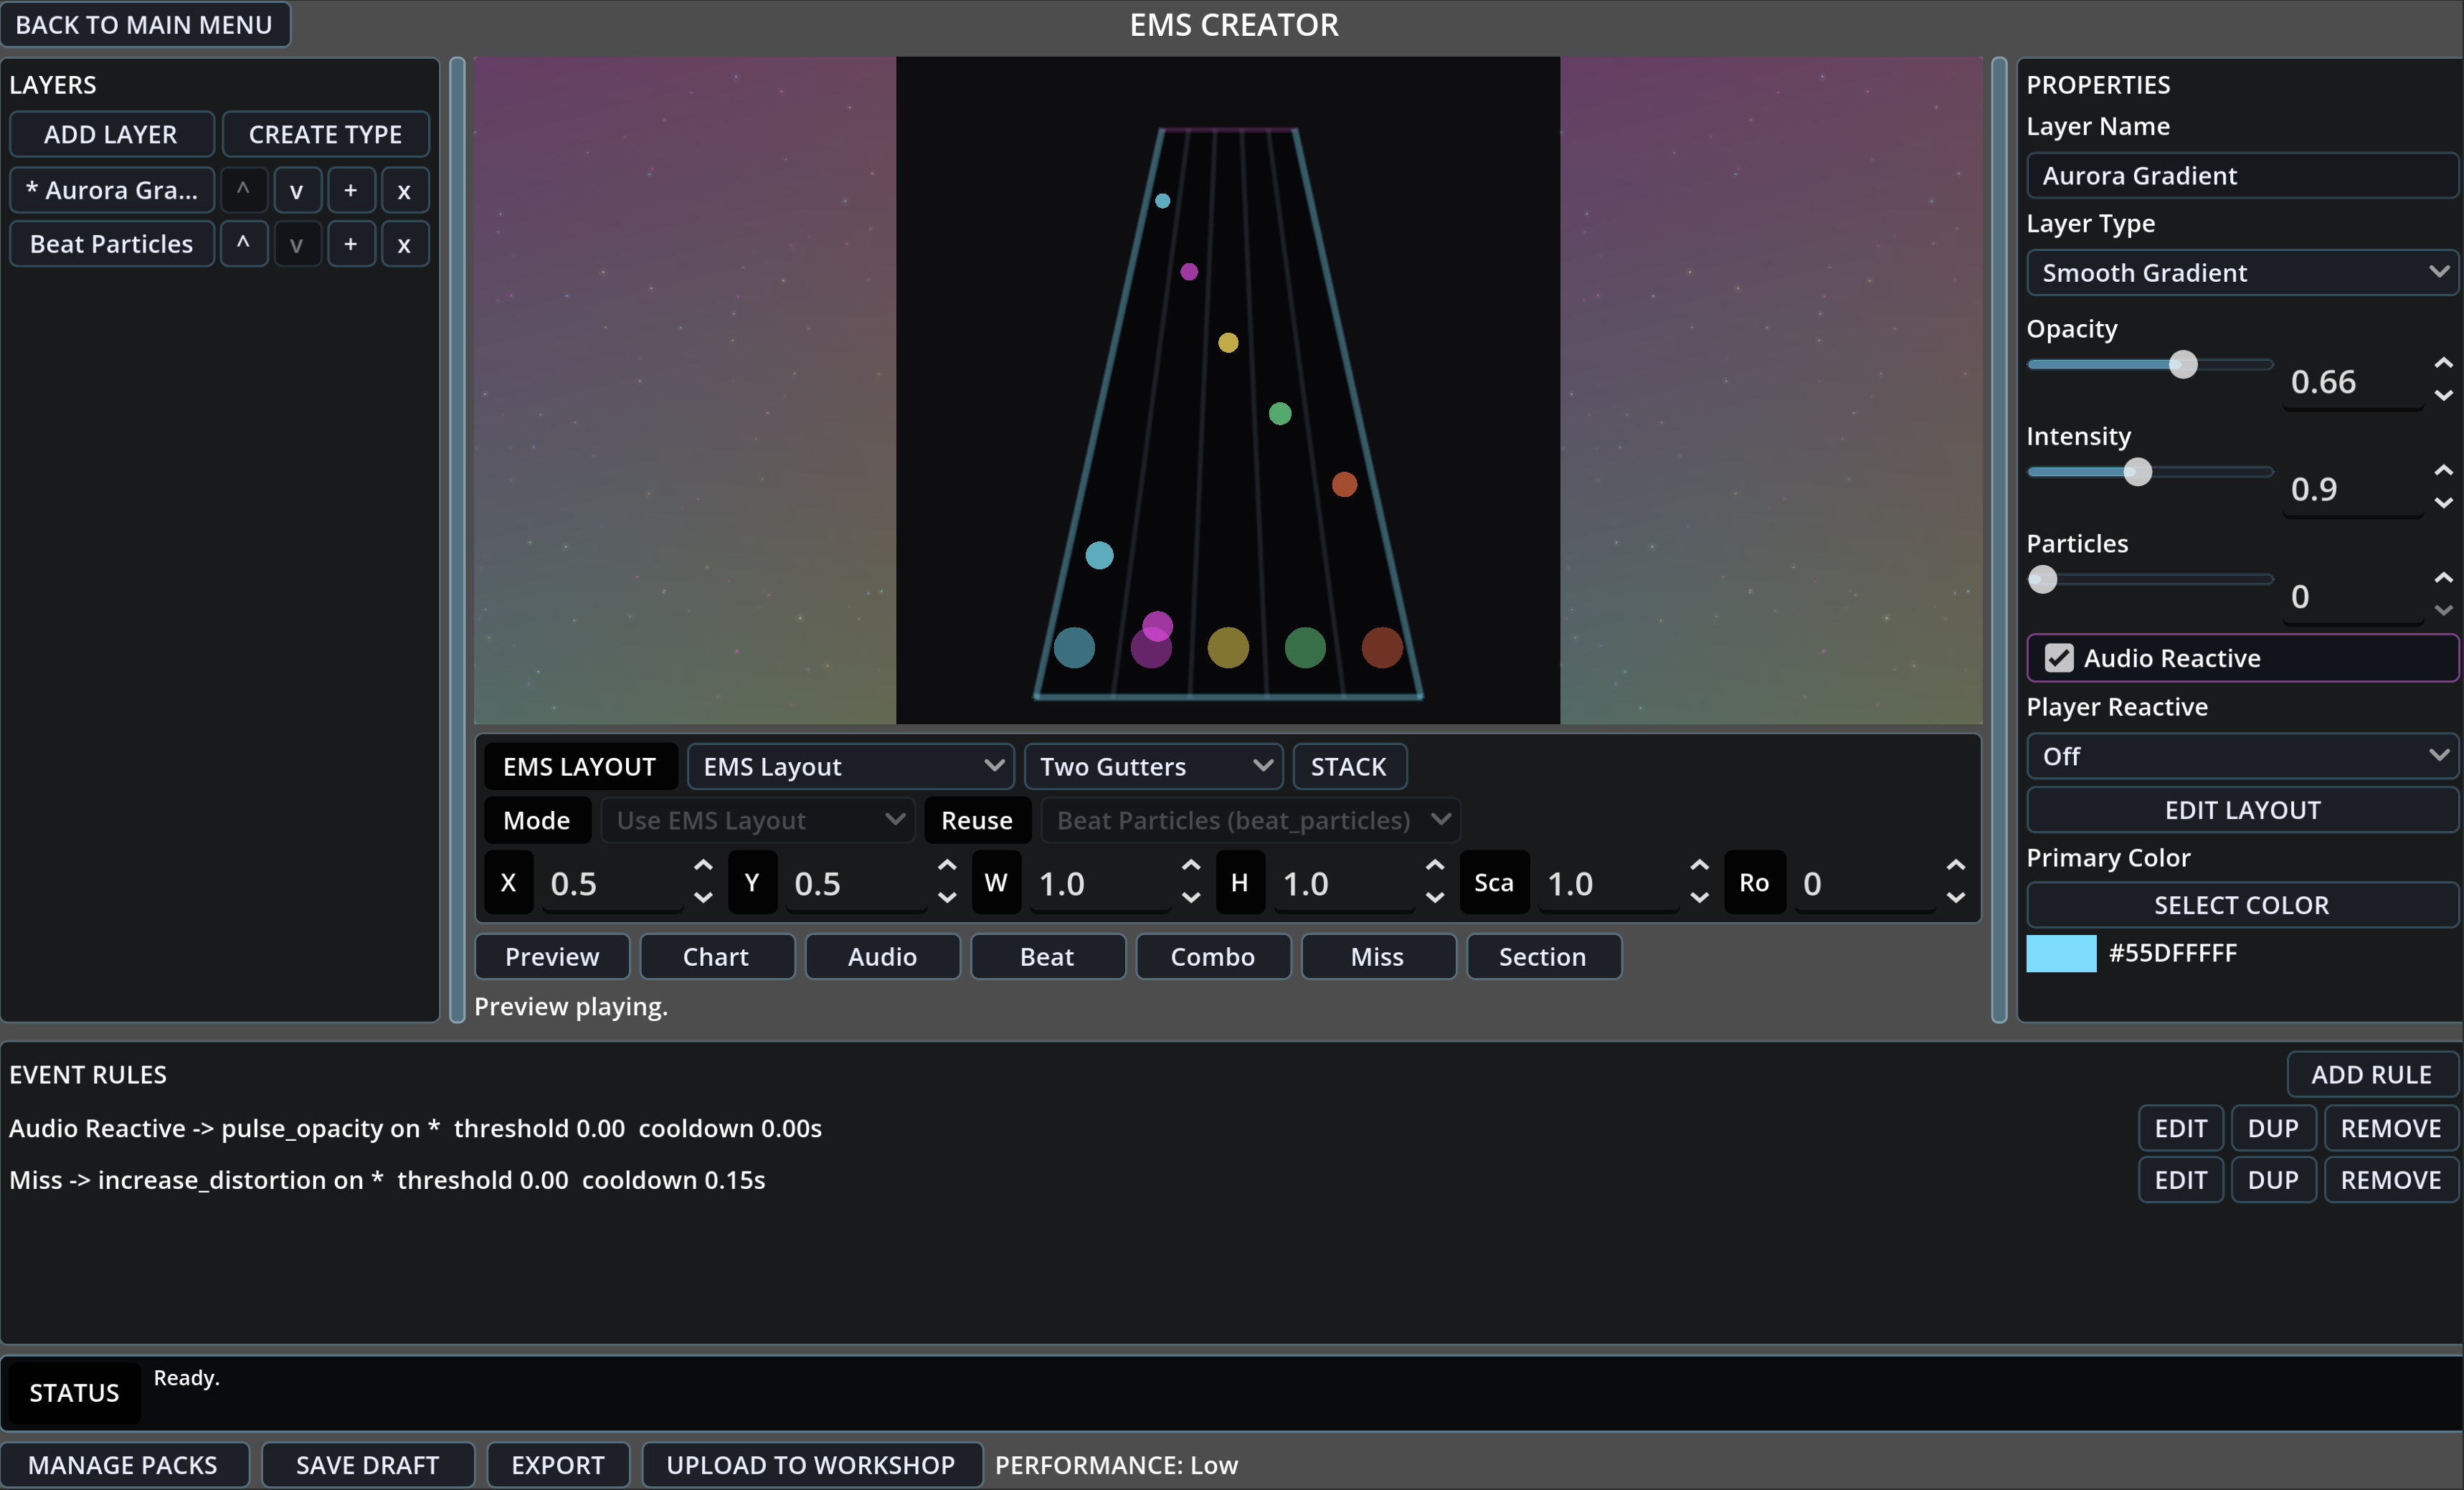The height and width of the screenshot is (1490, 2464).
Task: Decrease the Intensity value with down arrow
Action: [2443, 503]
